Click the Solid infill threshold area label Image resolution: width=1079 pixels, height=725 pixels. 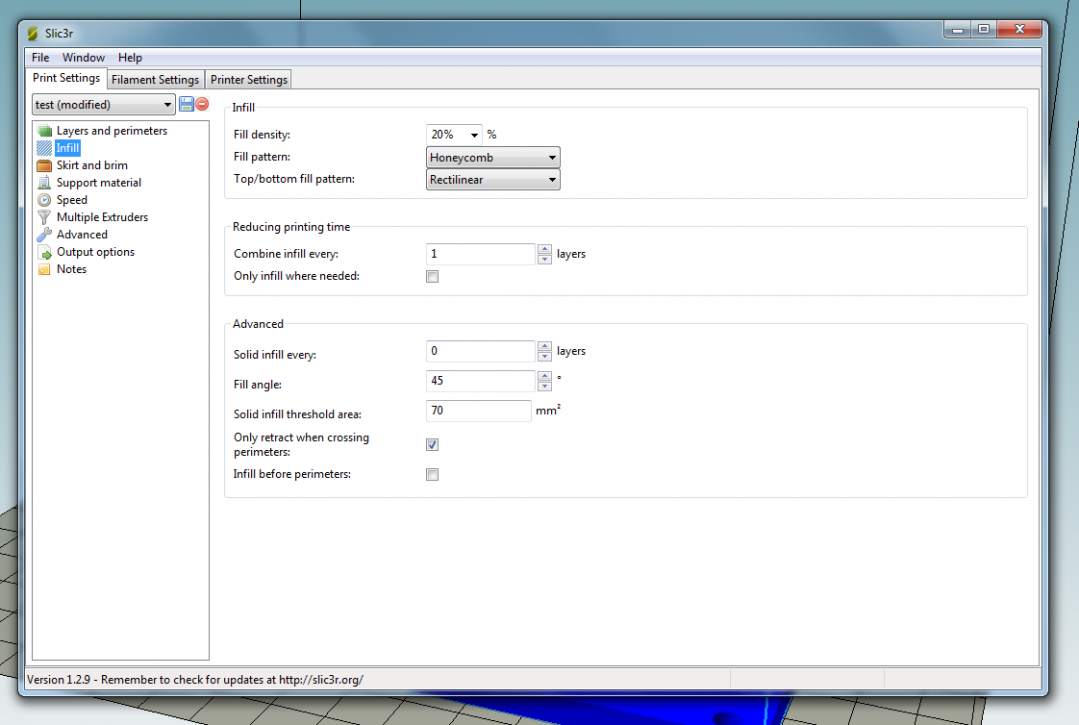[297, 414]
